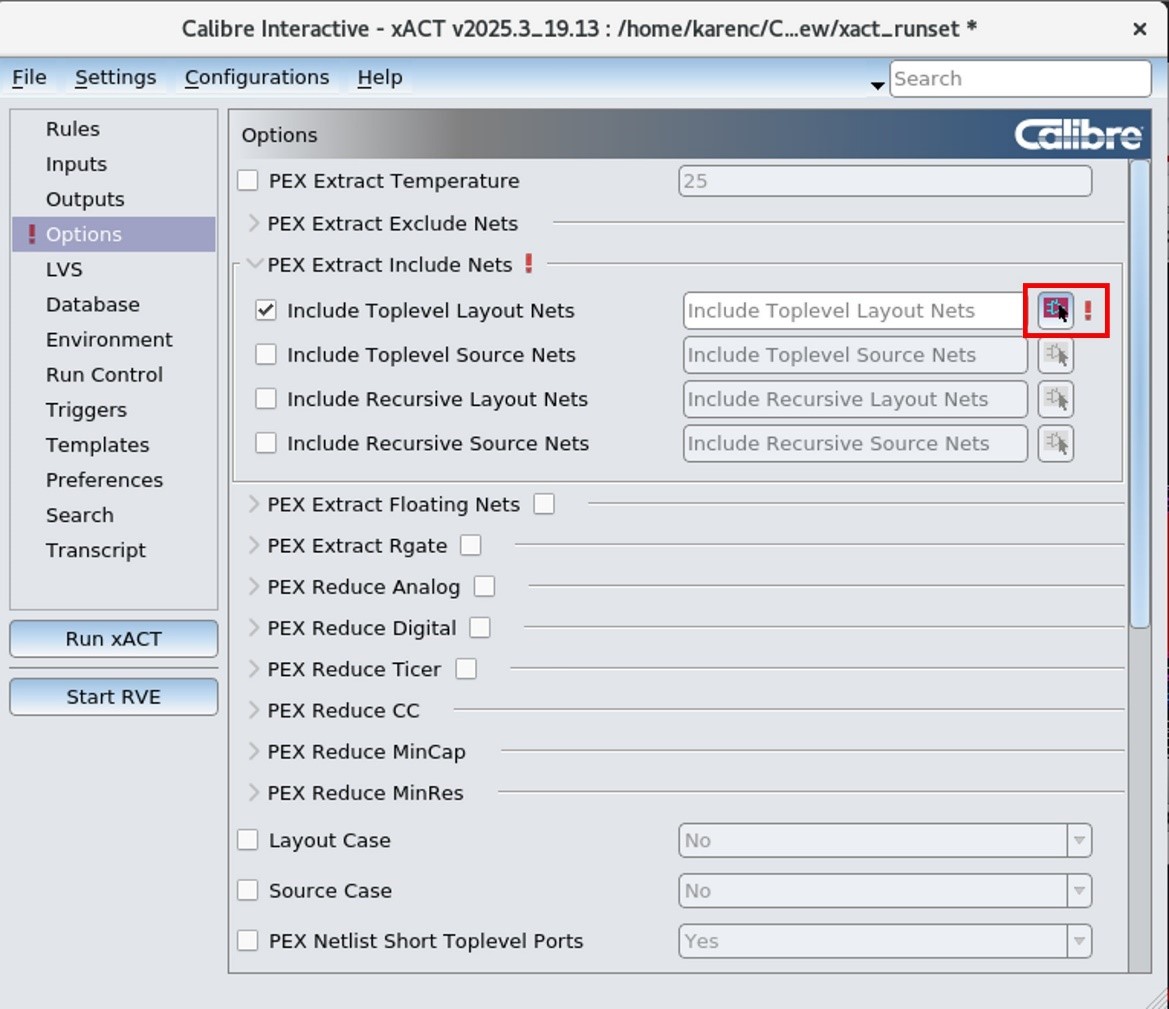Click the Start RVE button
Viewport: 1169px width, 1009px height.
coord(113,697)
